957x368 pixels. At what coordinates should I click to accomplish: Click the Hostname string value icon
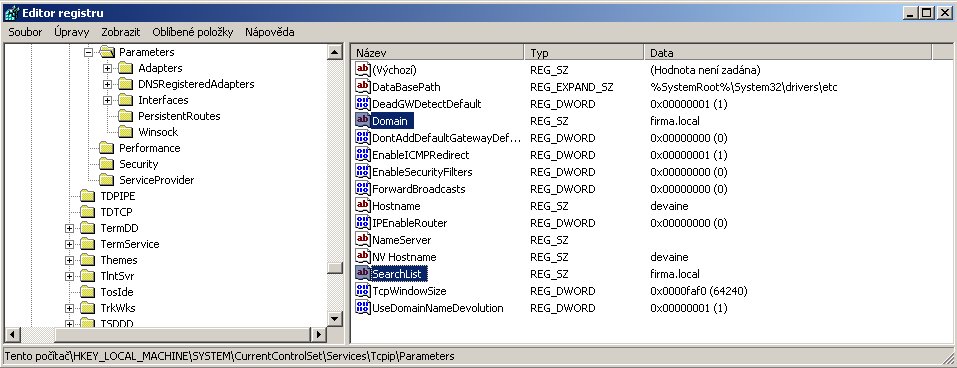[363, 206]
